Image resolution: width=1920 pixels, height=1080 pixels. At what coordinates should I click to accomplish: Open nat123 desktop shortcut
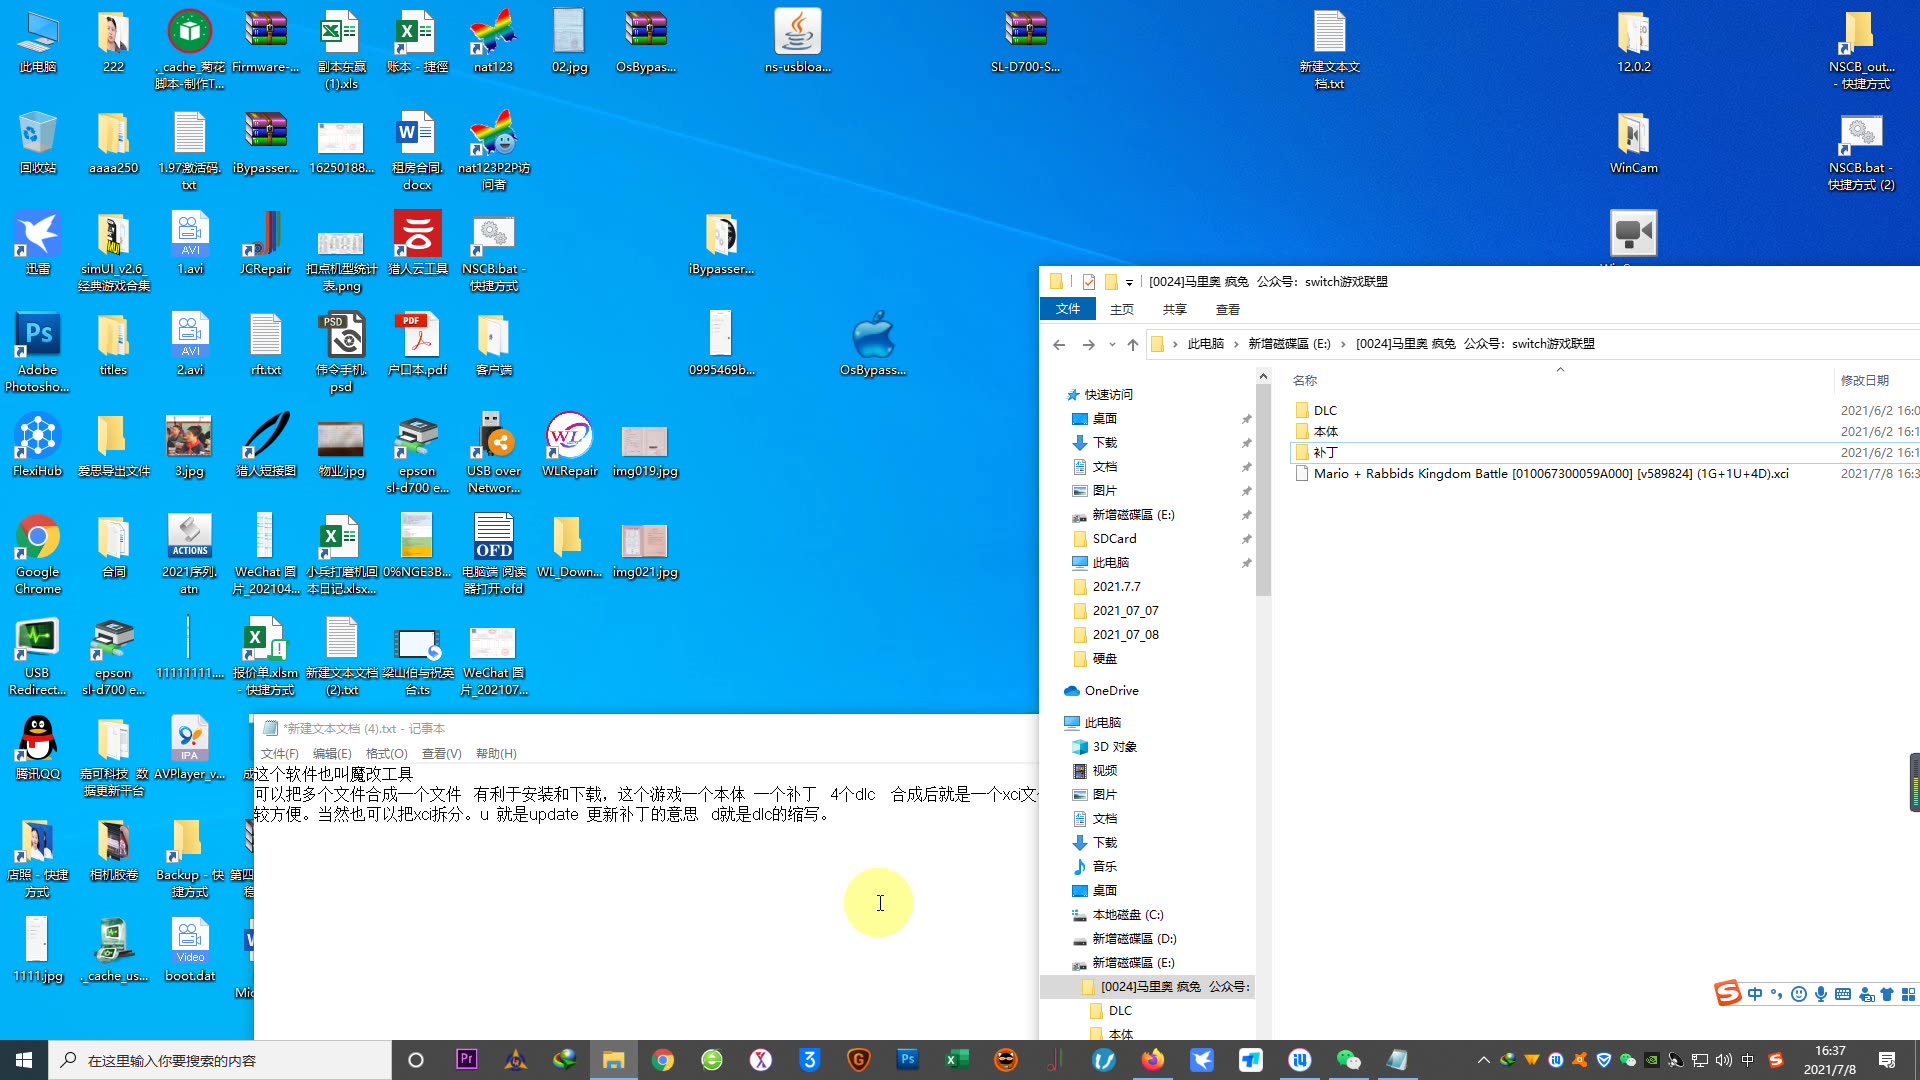click(494, 42)
